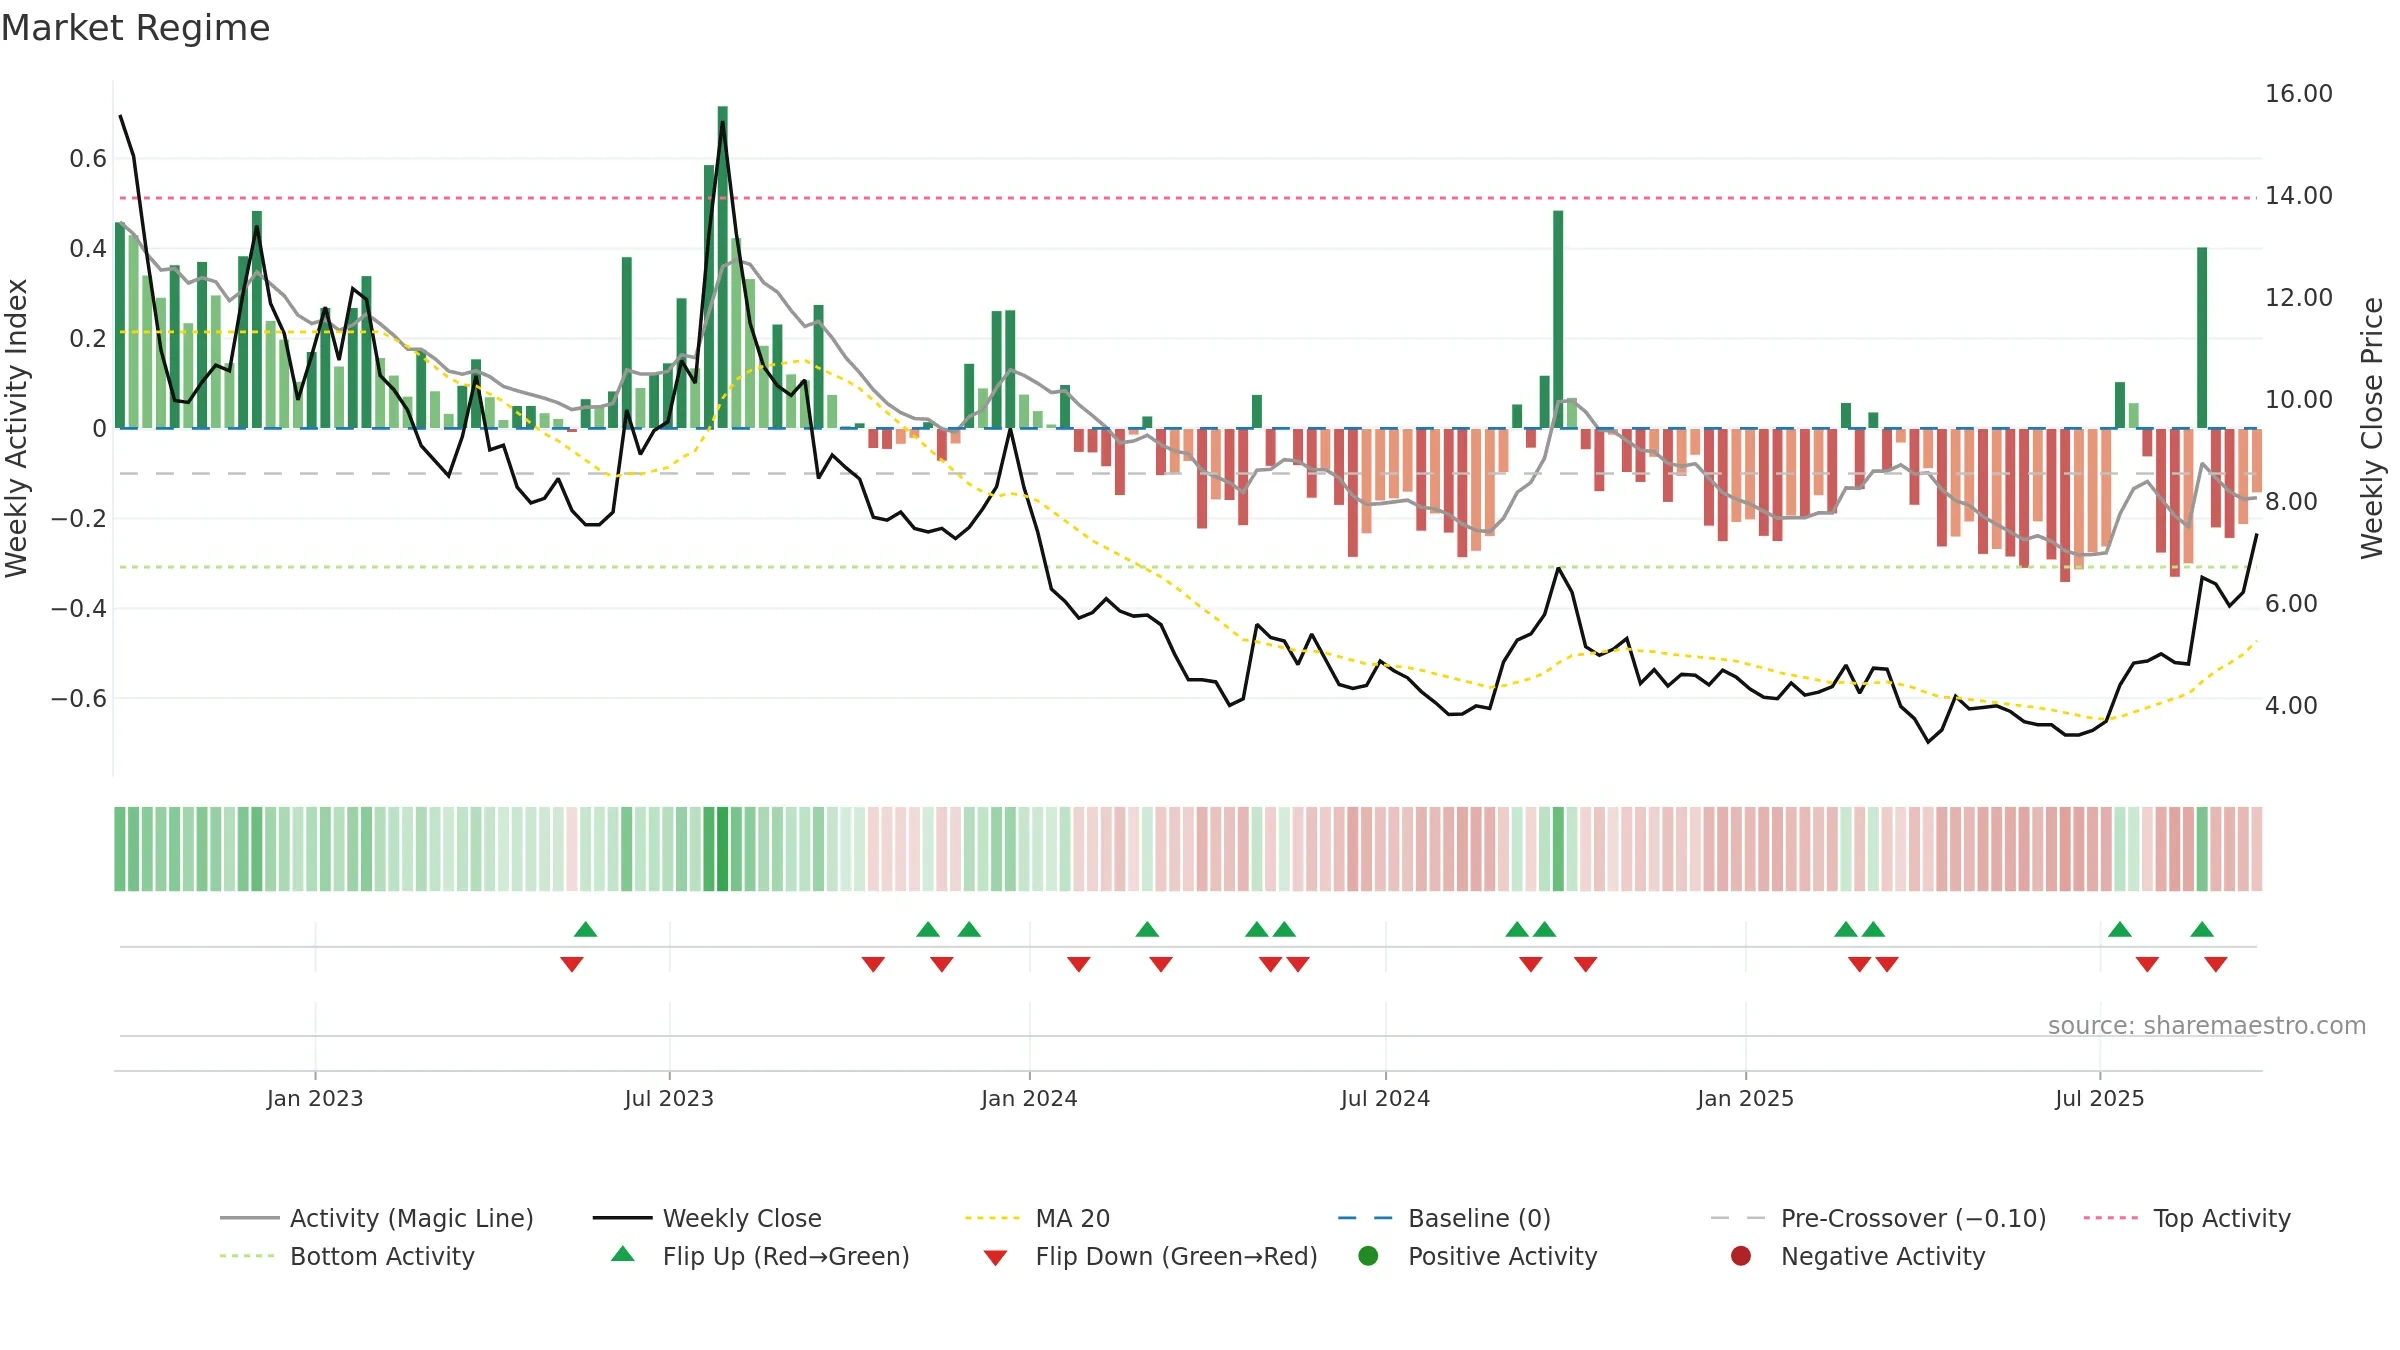Toggle Activity (Magic Line) legend entry
Viewport: 2400px width, 1350px height.
377,1218
